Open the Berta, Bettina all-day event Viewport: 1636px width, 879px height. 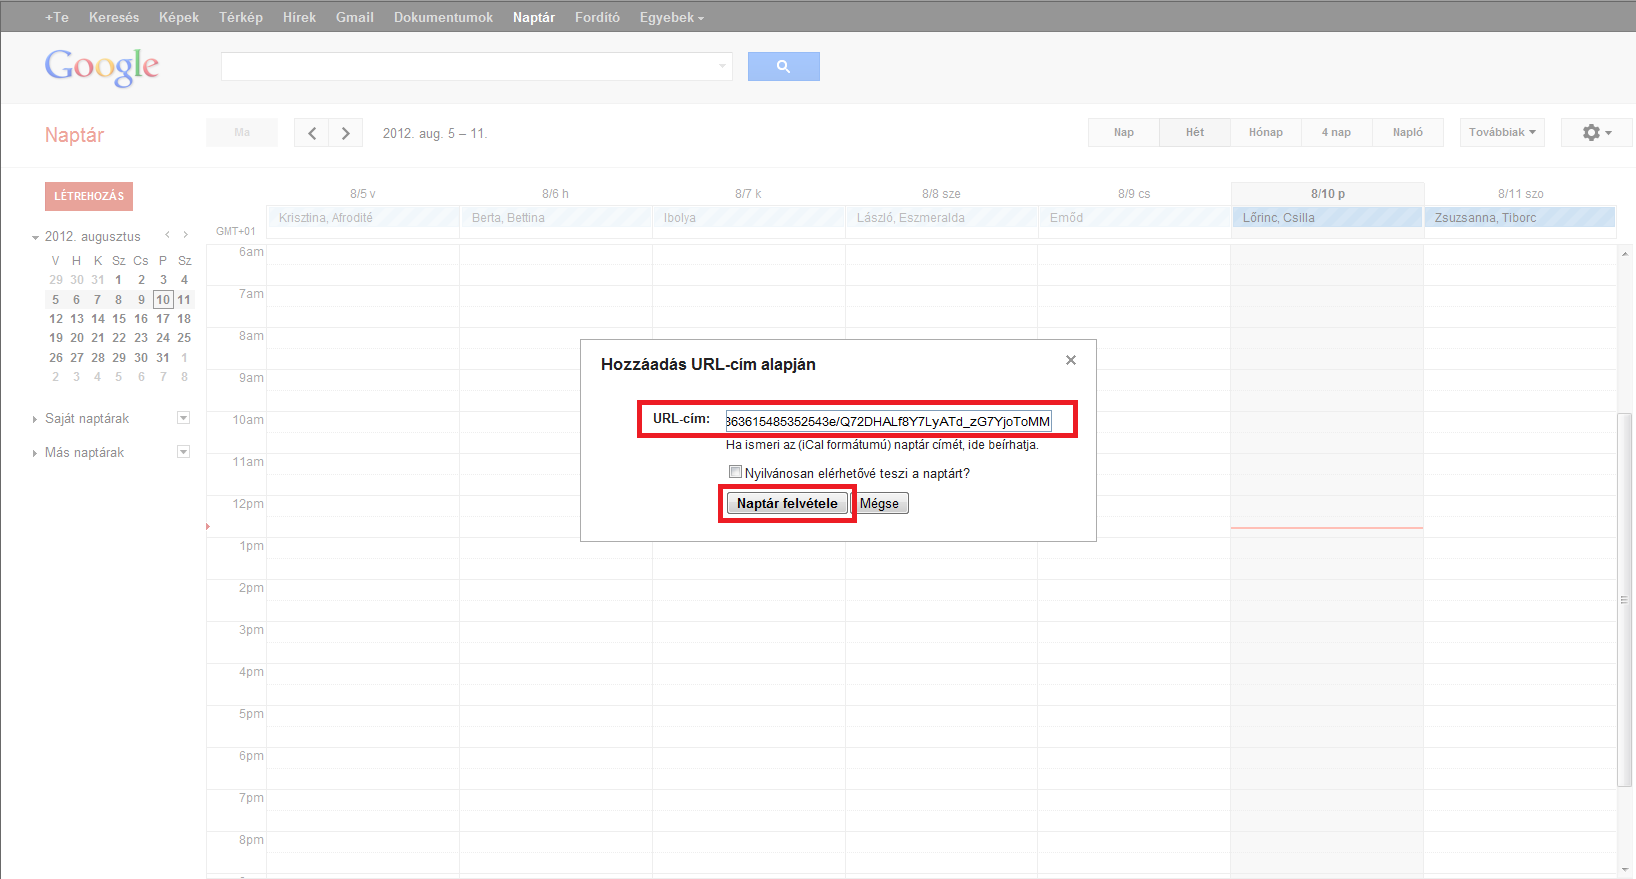click(556, 217)
